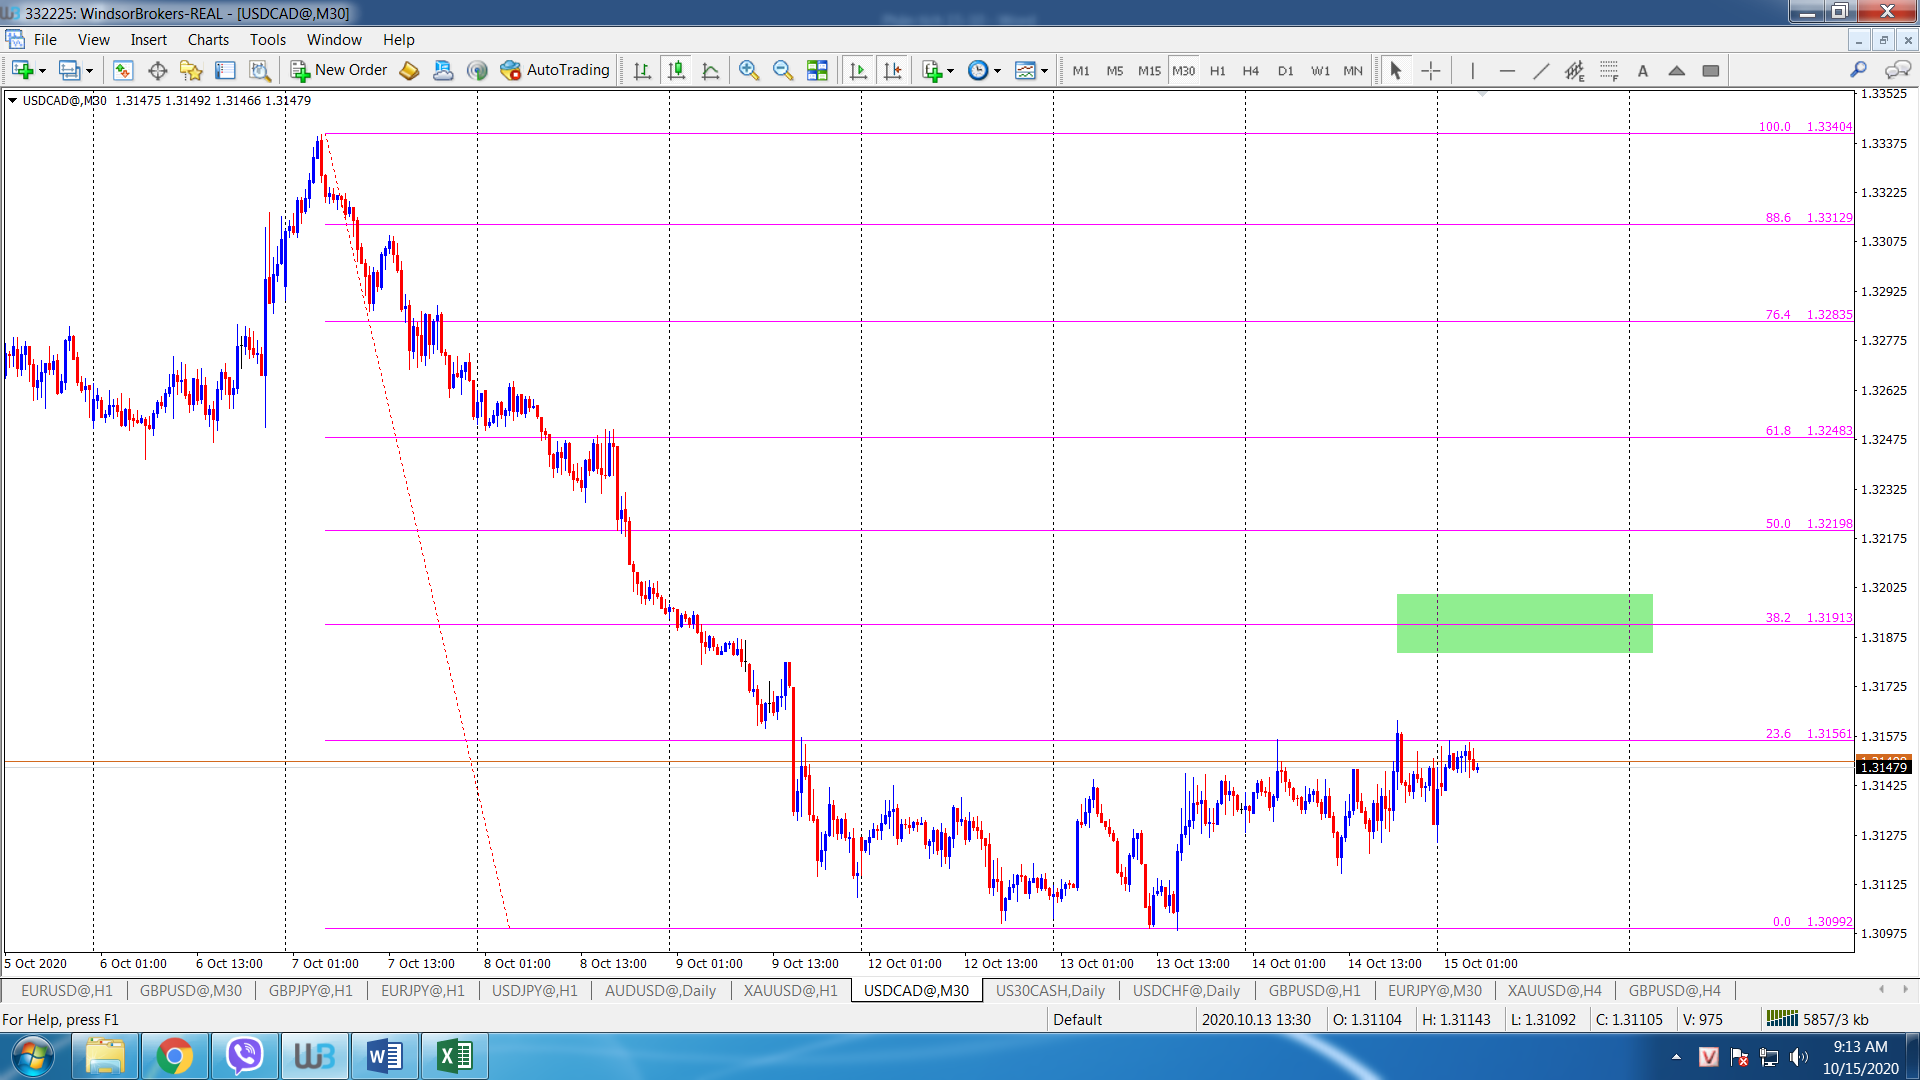Expand the Templates dropdown arrow

click(x=1044, y=71)
